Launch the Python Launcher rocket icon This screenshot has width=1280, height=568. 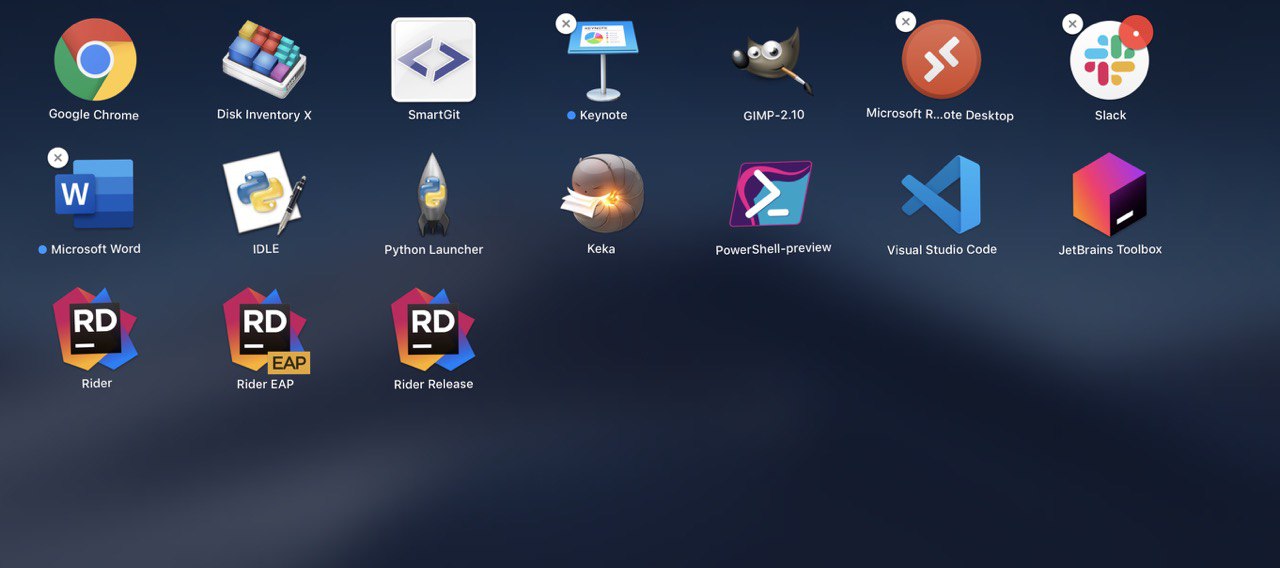coord(433,194)
